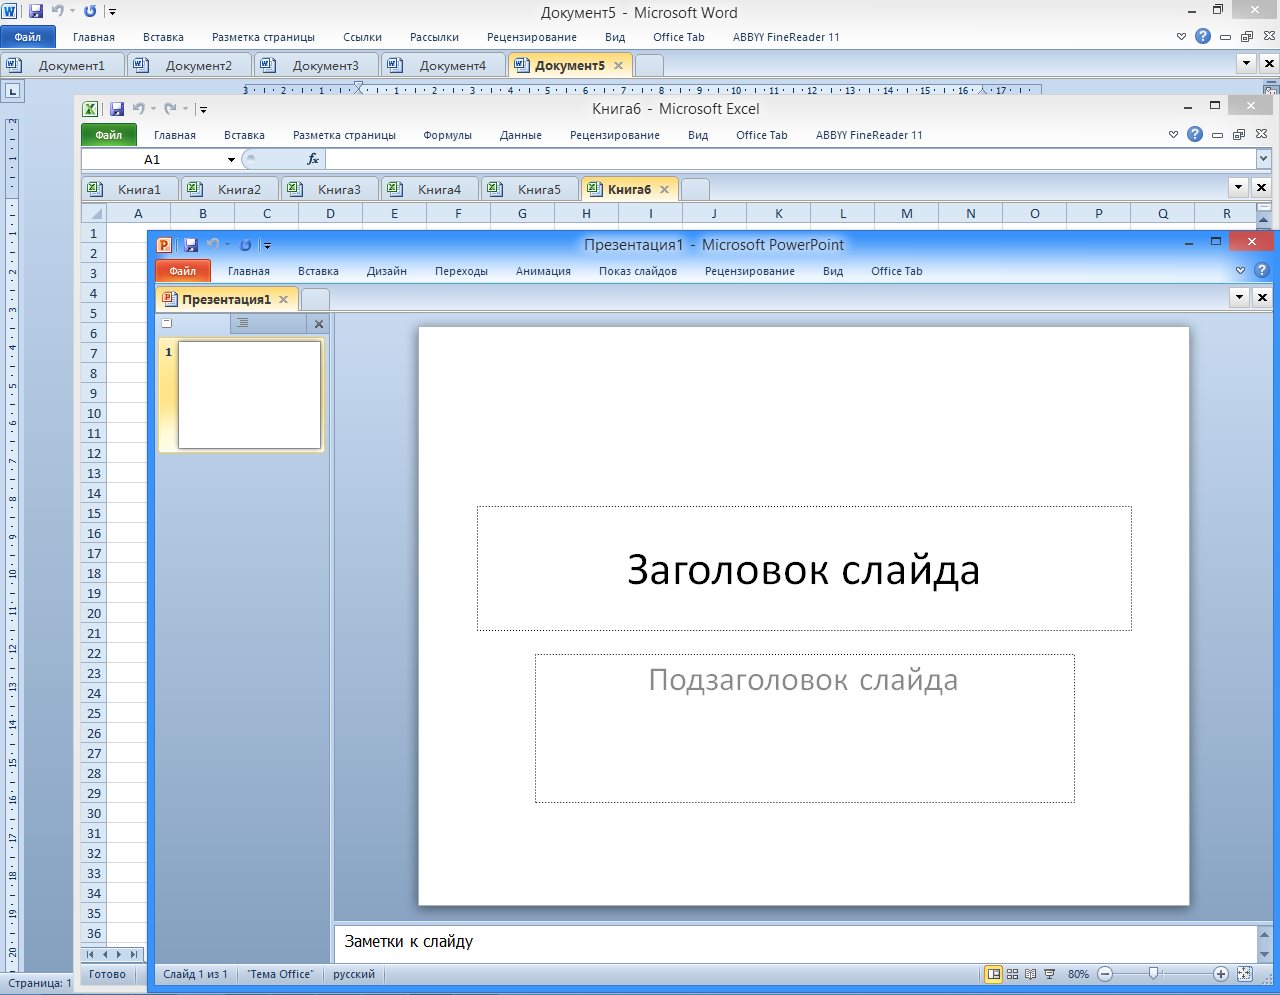1280x995 pixels.
Task: Repeat action in PowerPoint quick access toolbar
Action: (245, 245)
